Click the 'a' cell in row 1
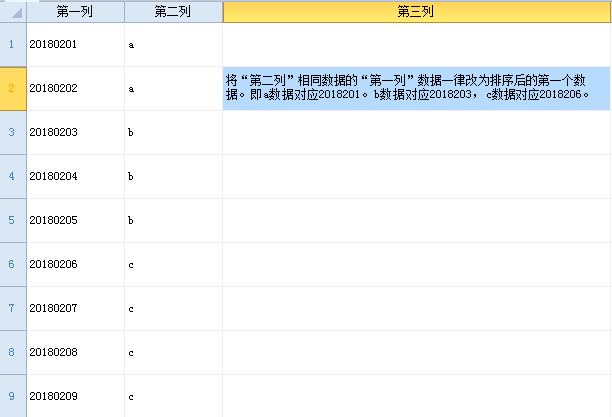Viewport: 612px width, 417px height. click(x=174, y=45)
